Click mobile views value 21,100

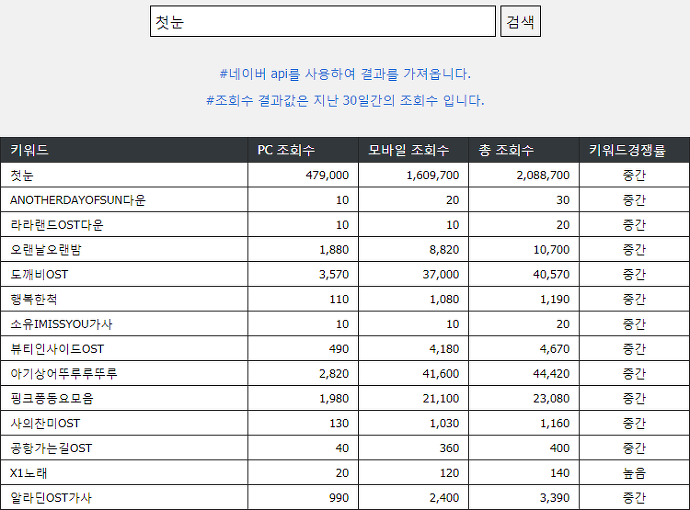coord(441,399)
